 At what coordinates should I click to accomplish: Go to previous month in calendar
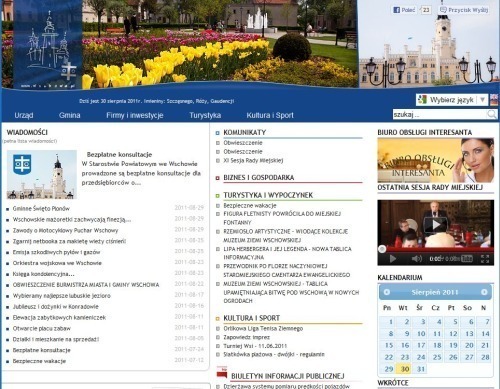(387, 292)
